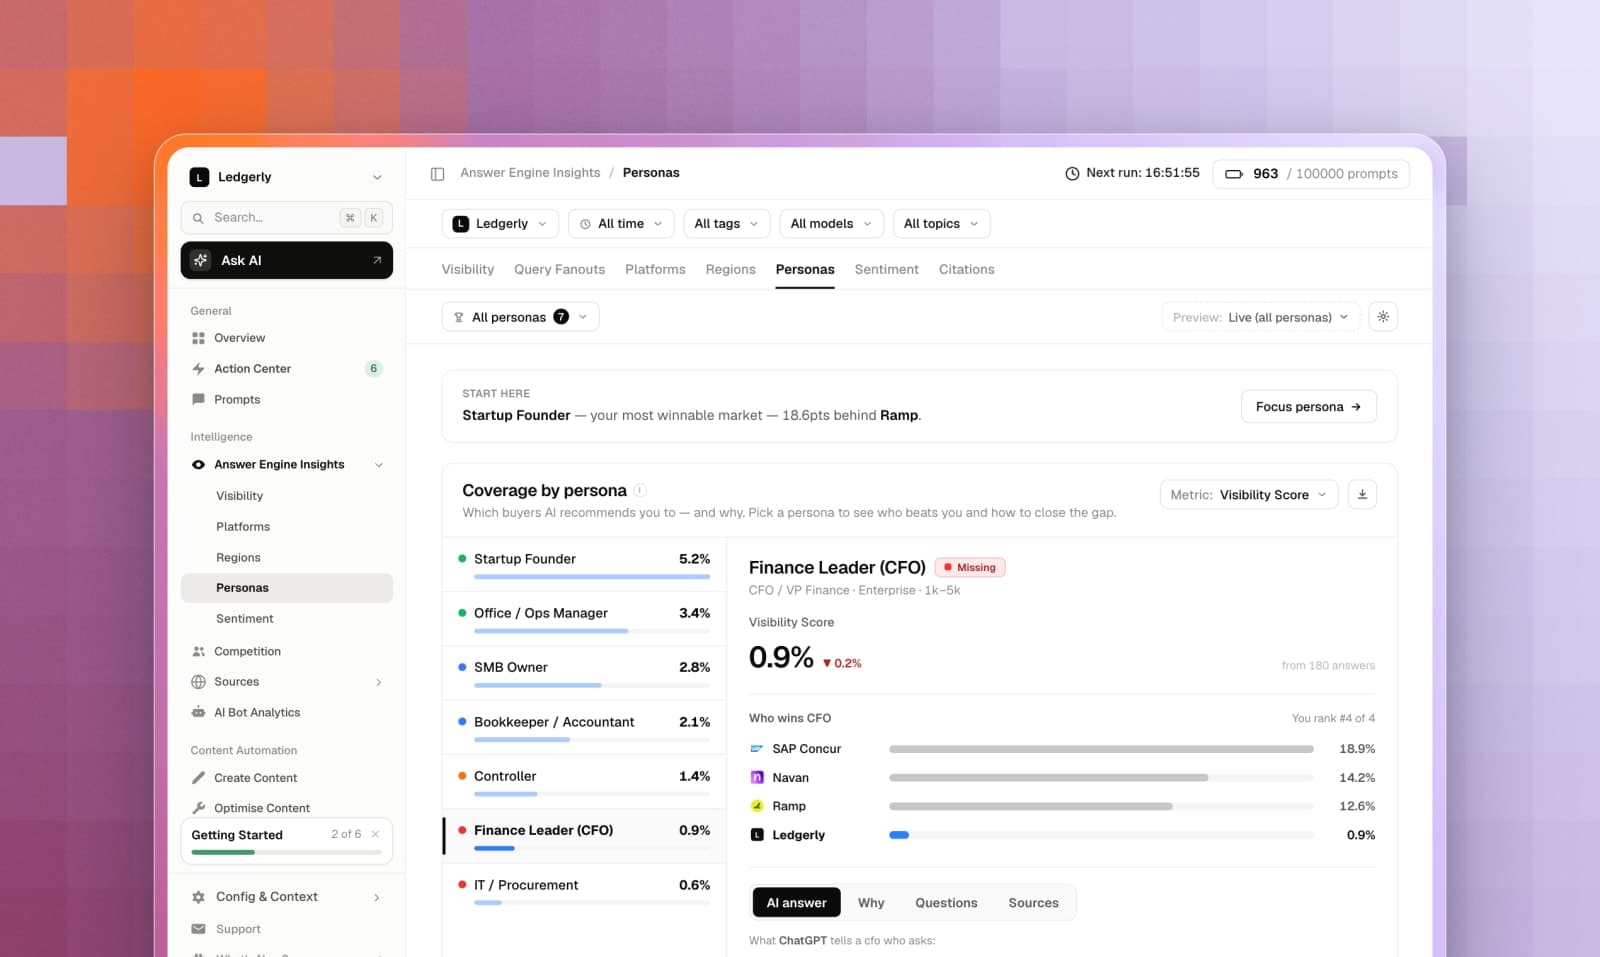Select Startup Founder coverage bar row

pos(584,565)
